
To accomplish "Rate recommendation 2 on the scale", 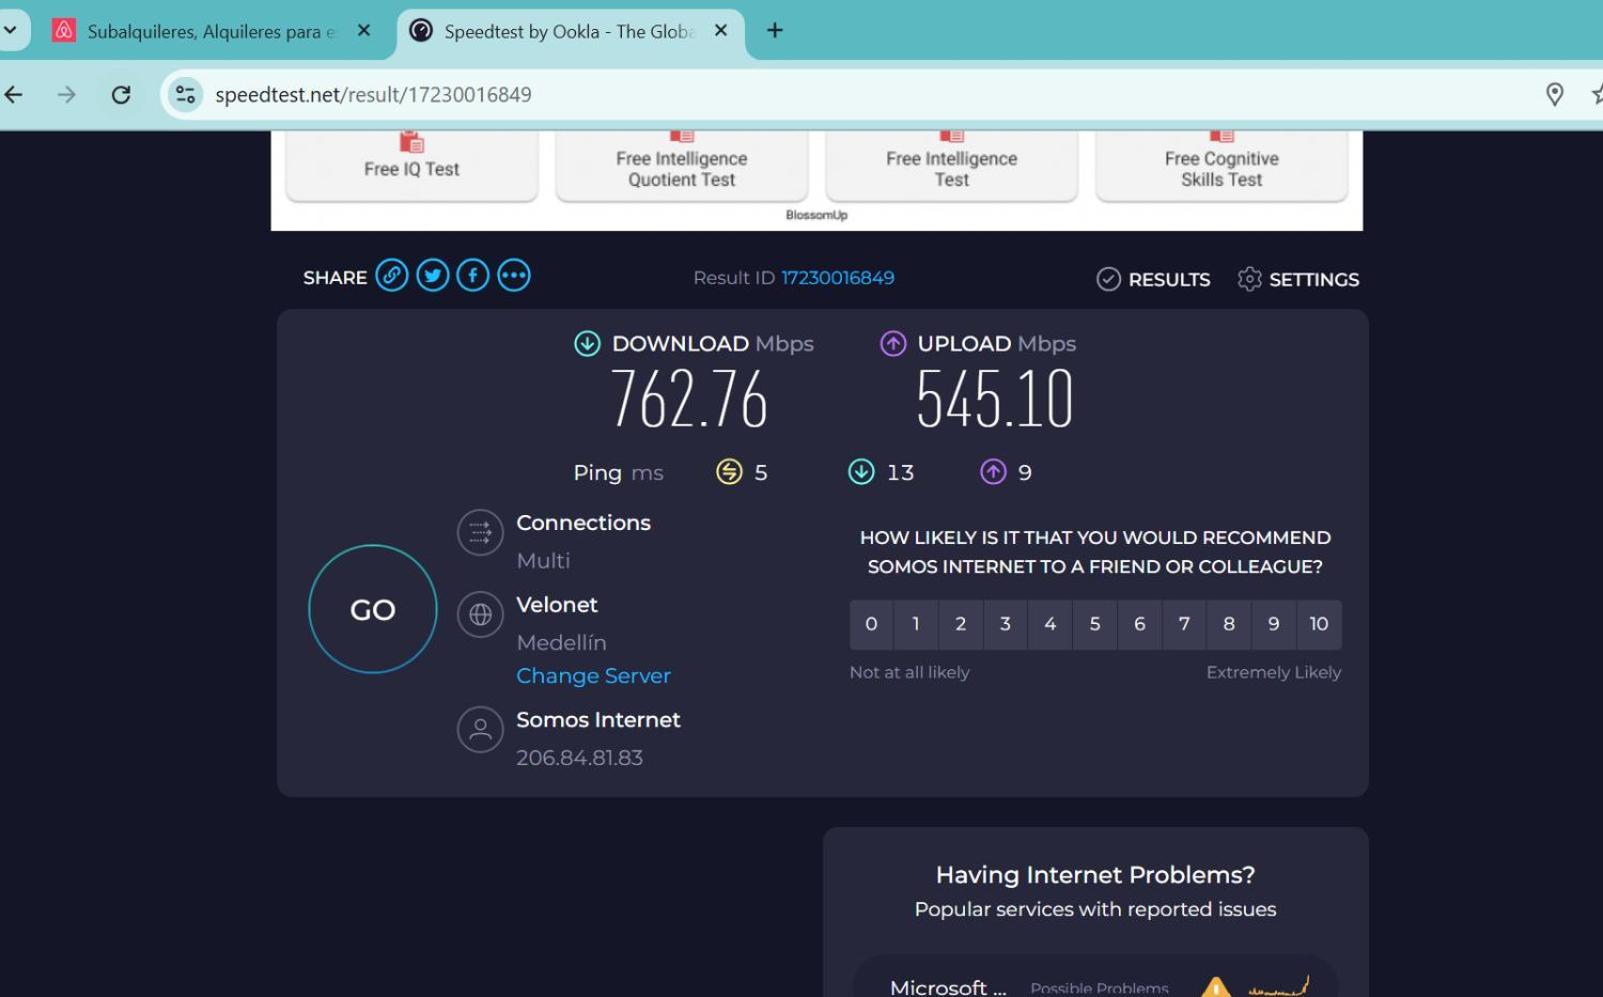I will point(961,624).
